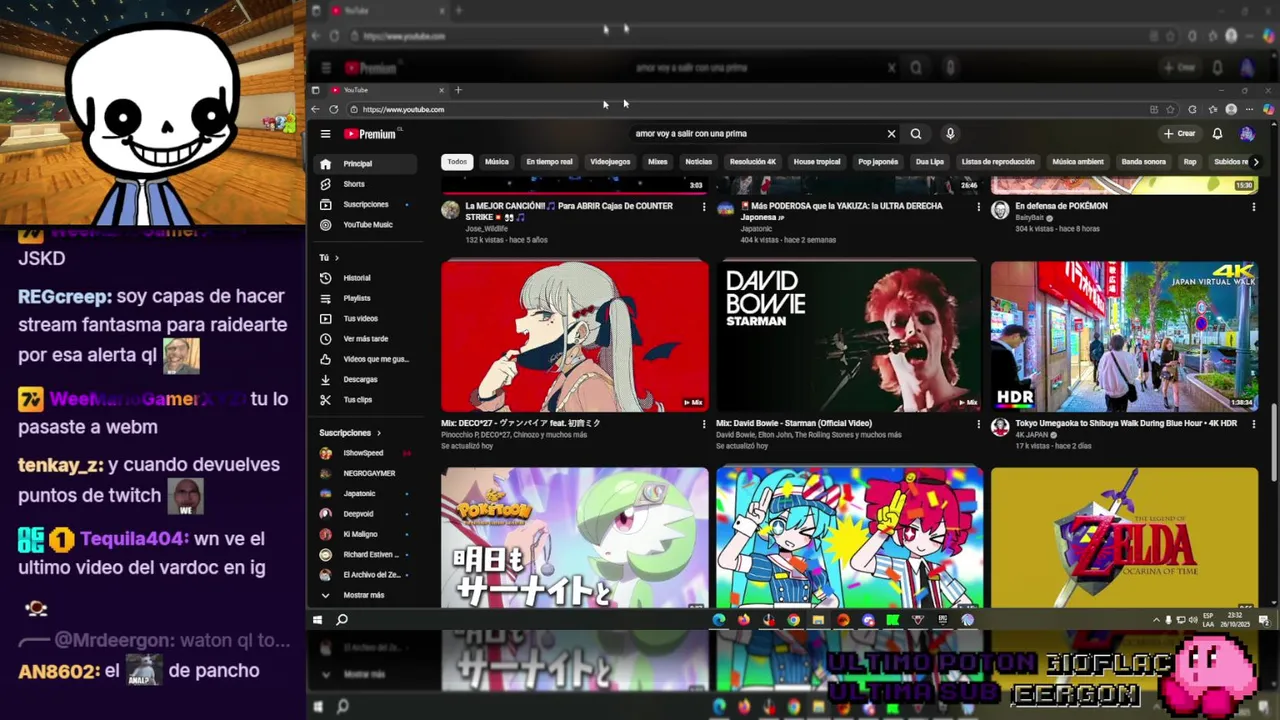This screenshot has height=720, width=1280.
Task: Select the Mixes filter chip
Action: 657,162
